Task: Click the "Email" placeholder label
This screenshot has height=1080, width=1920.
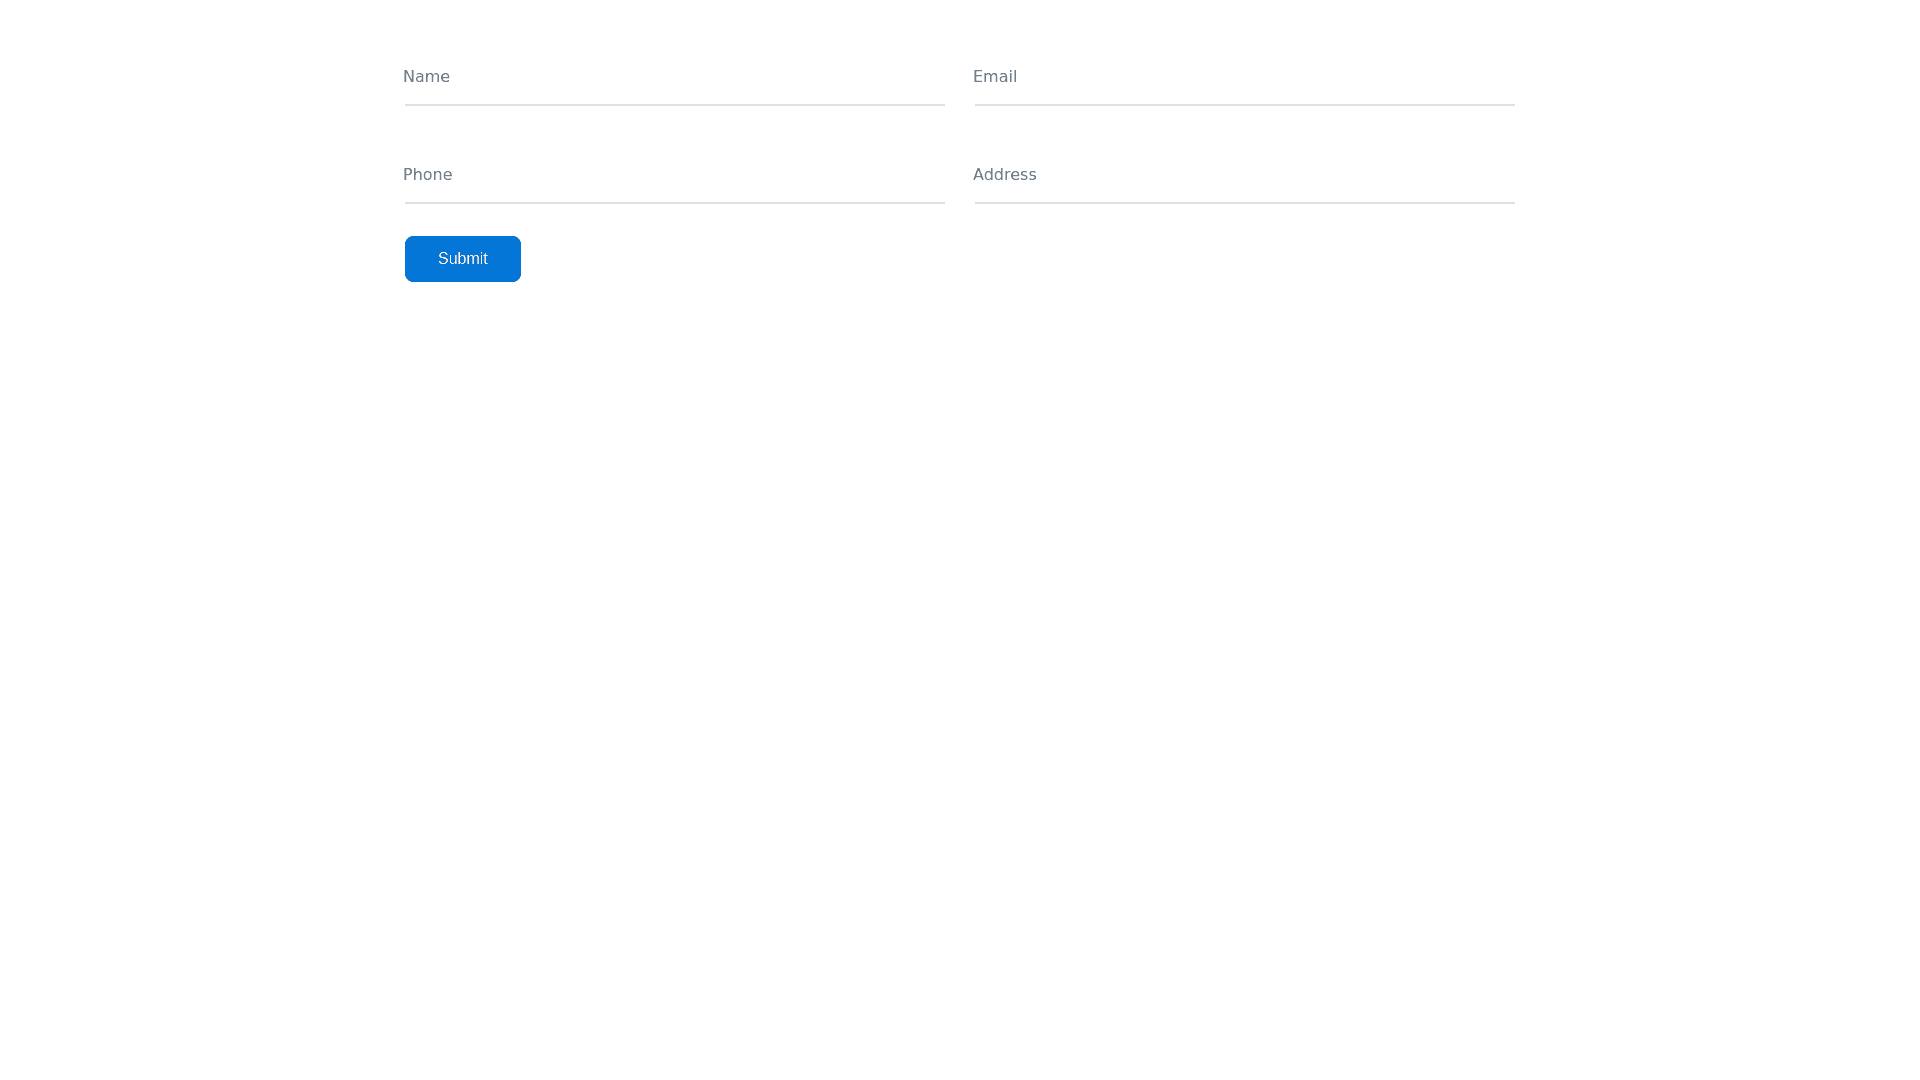Action: coord(995,77)
